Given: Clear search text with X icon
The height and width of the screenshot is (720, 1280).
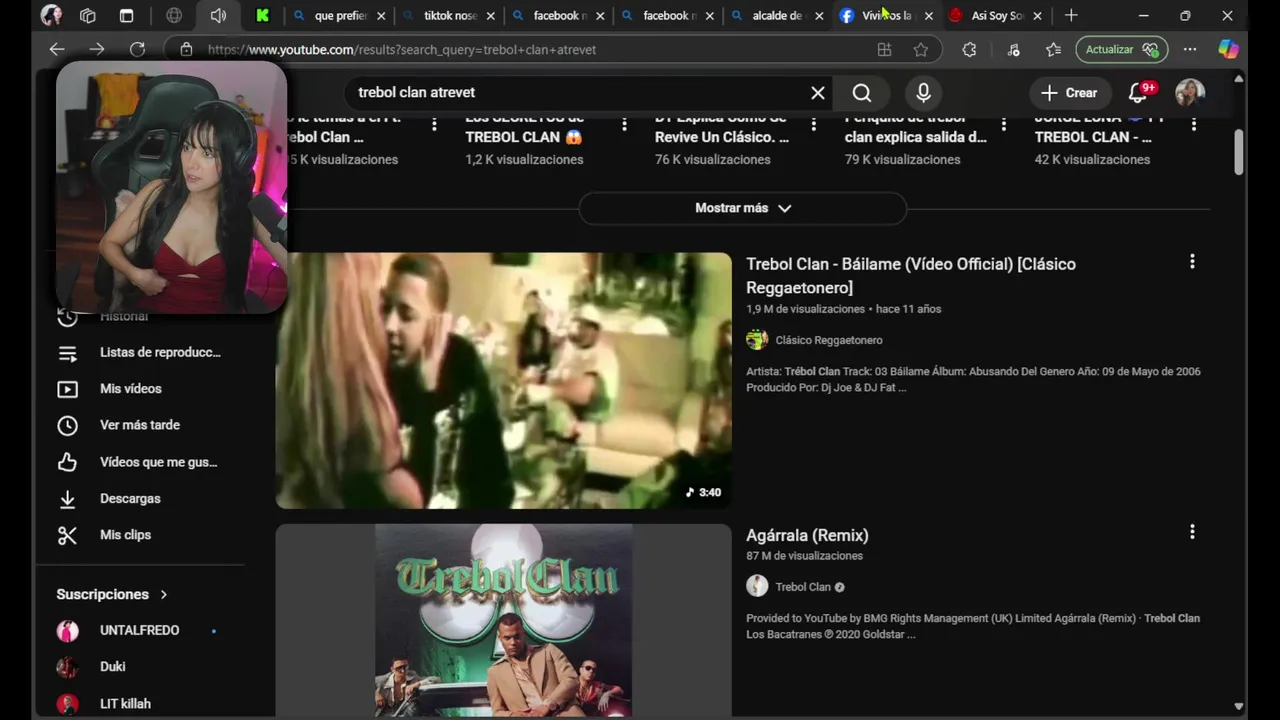Looking at the screenshot, I should (x=818, y=93).
